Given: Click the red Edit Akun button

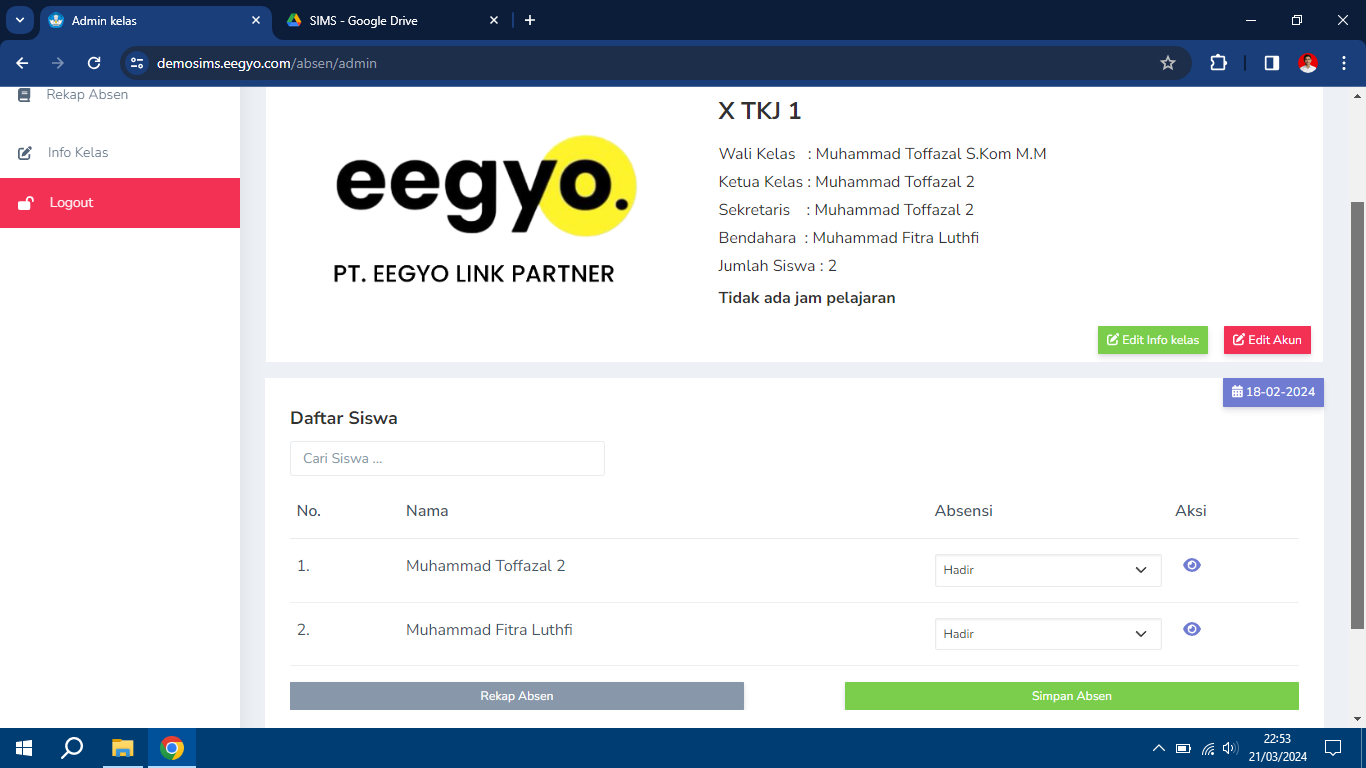Looking at the screenshot, I should 1266,340.
